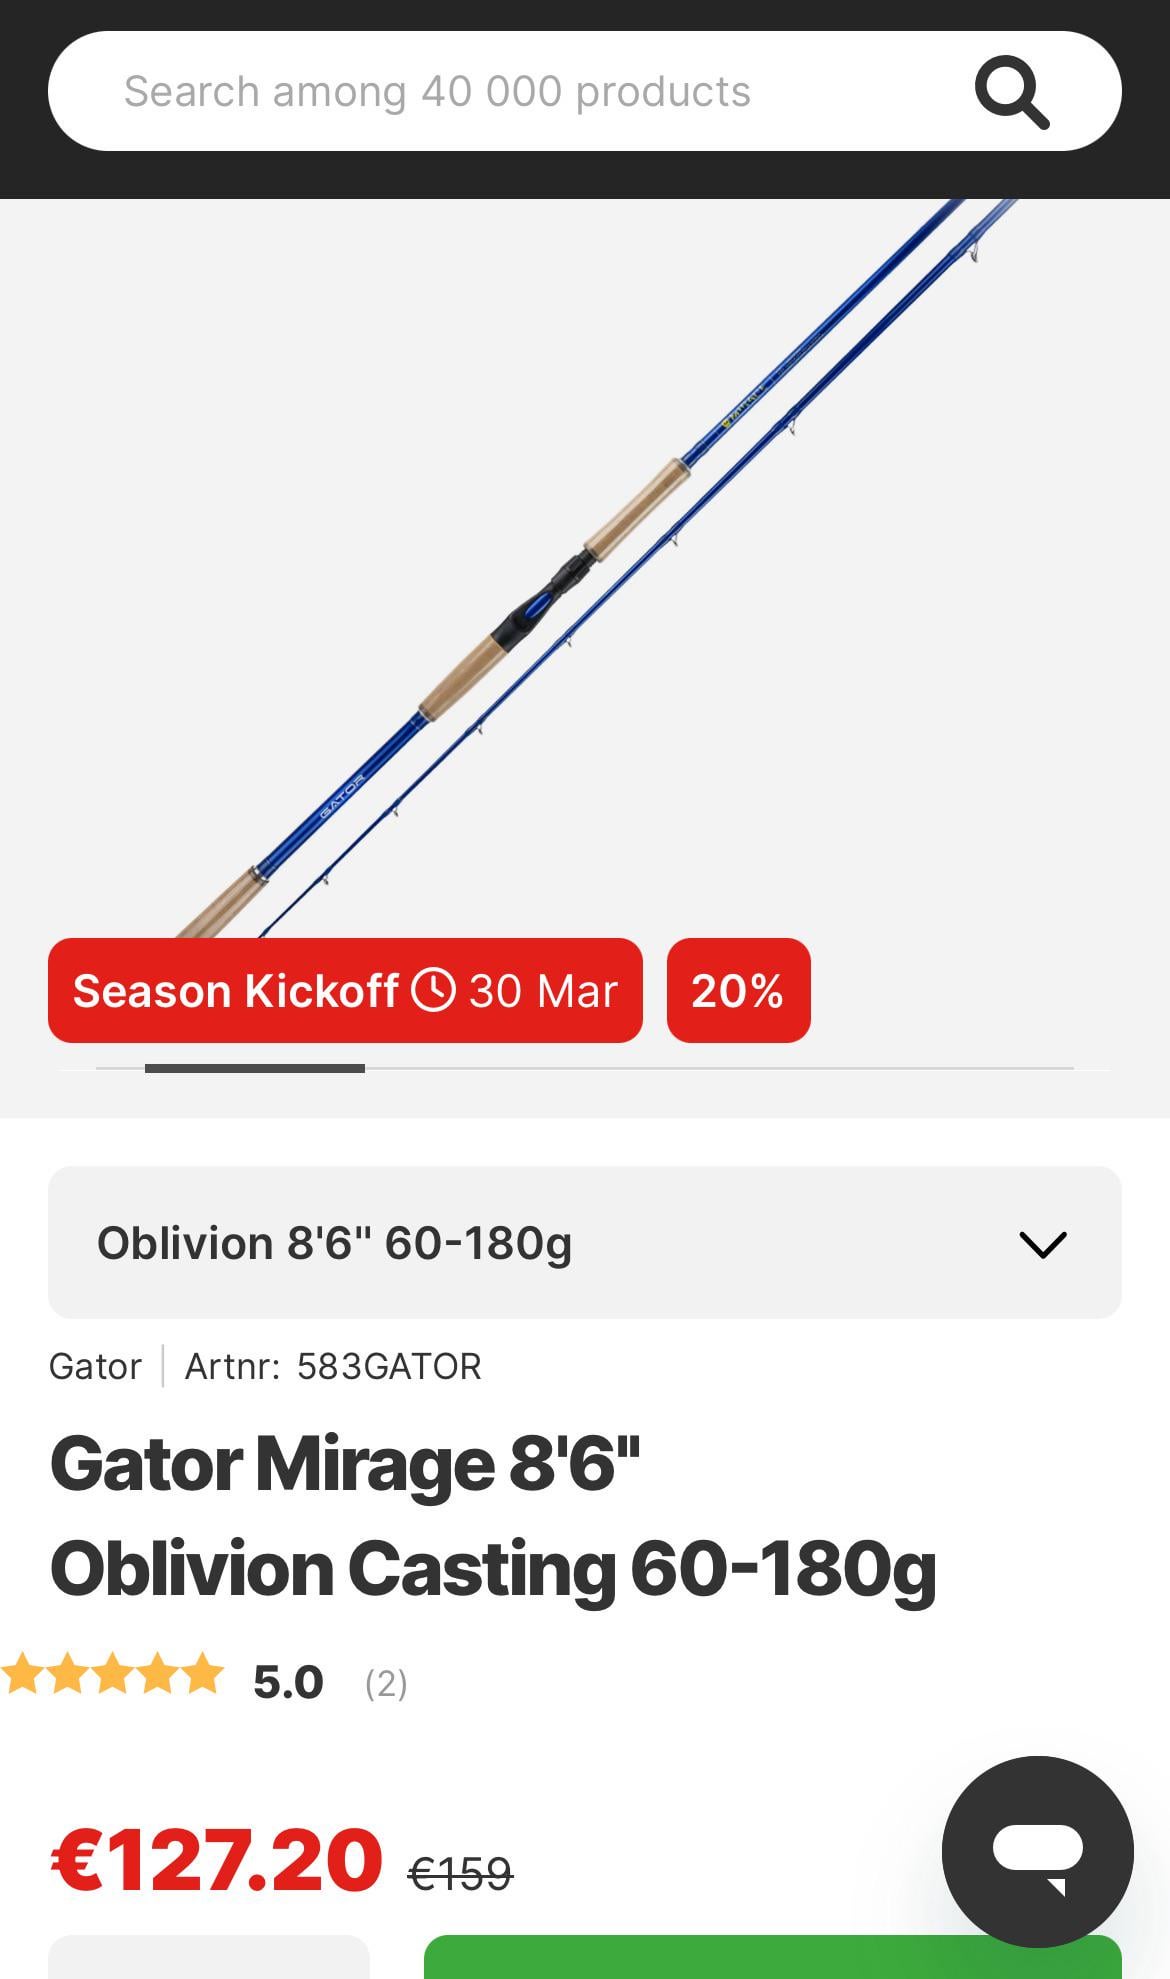Click the 5.0 rating score
The width and height of the screenshot is (1170, 1979).
pos(288,1682)
